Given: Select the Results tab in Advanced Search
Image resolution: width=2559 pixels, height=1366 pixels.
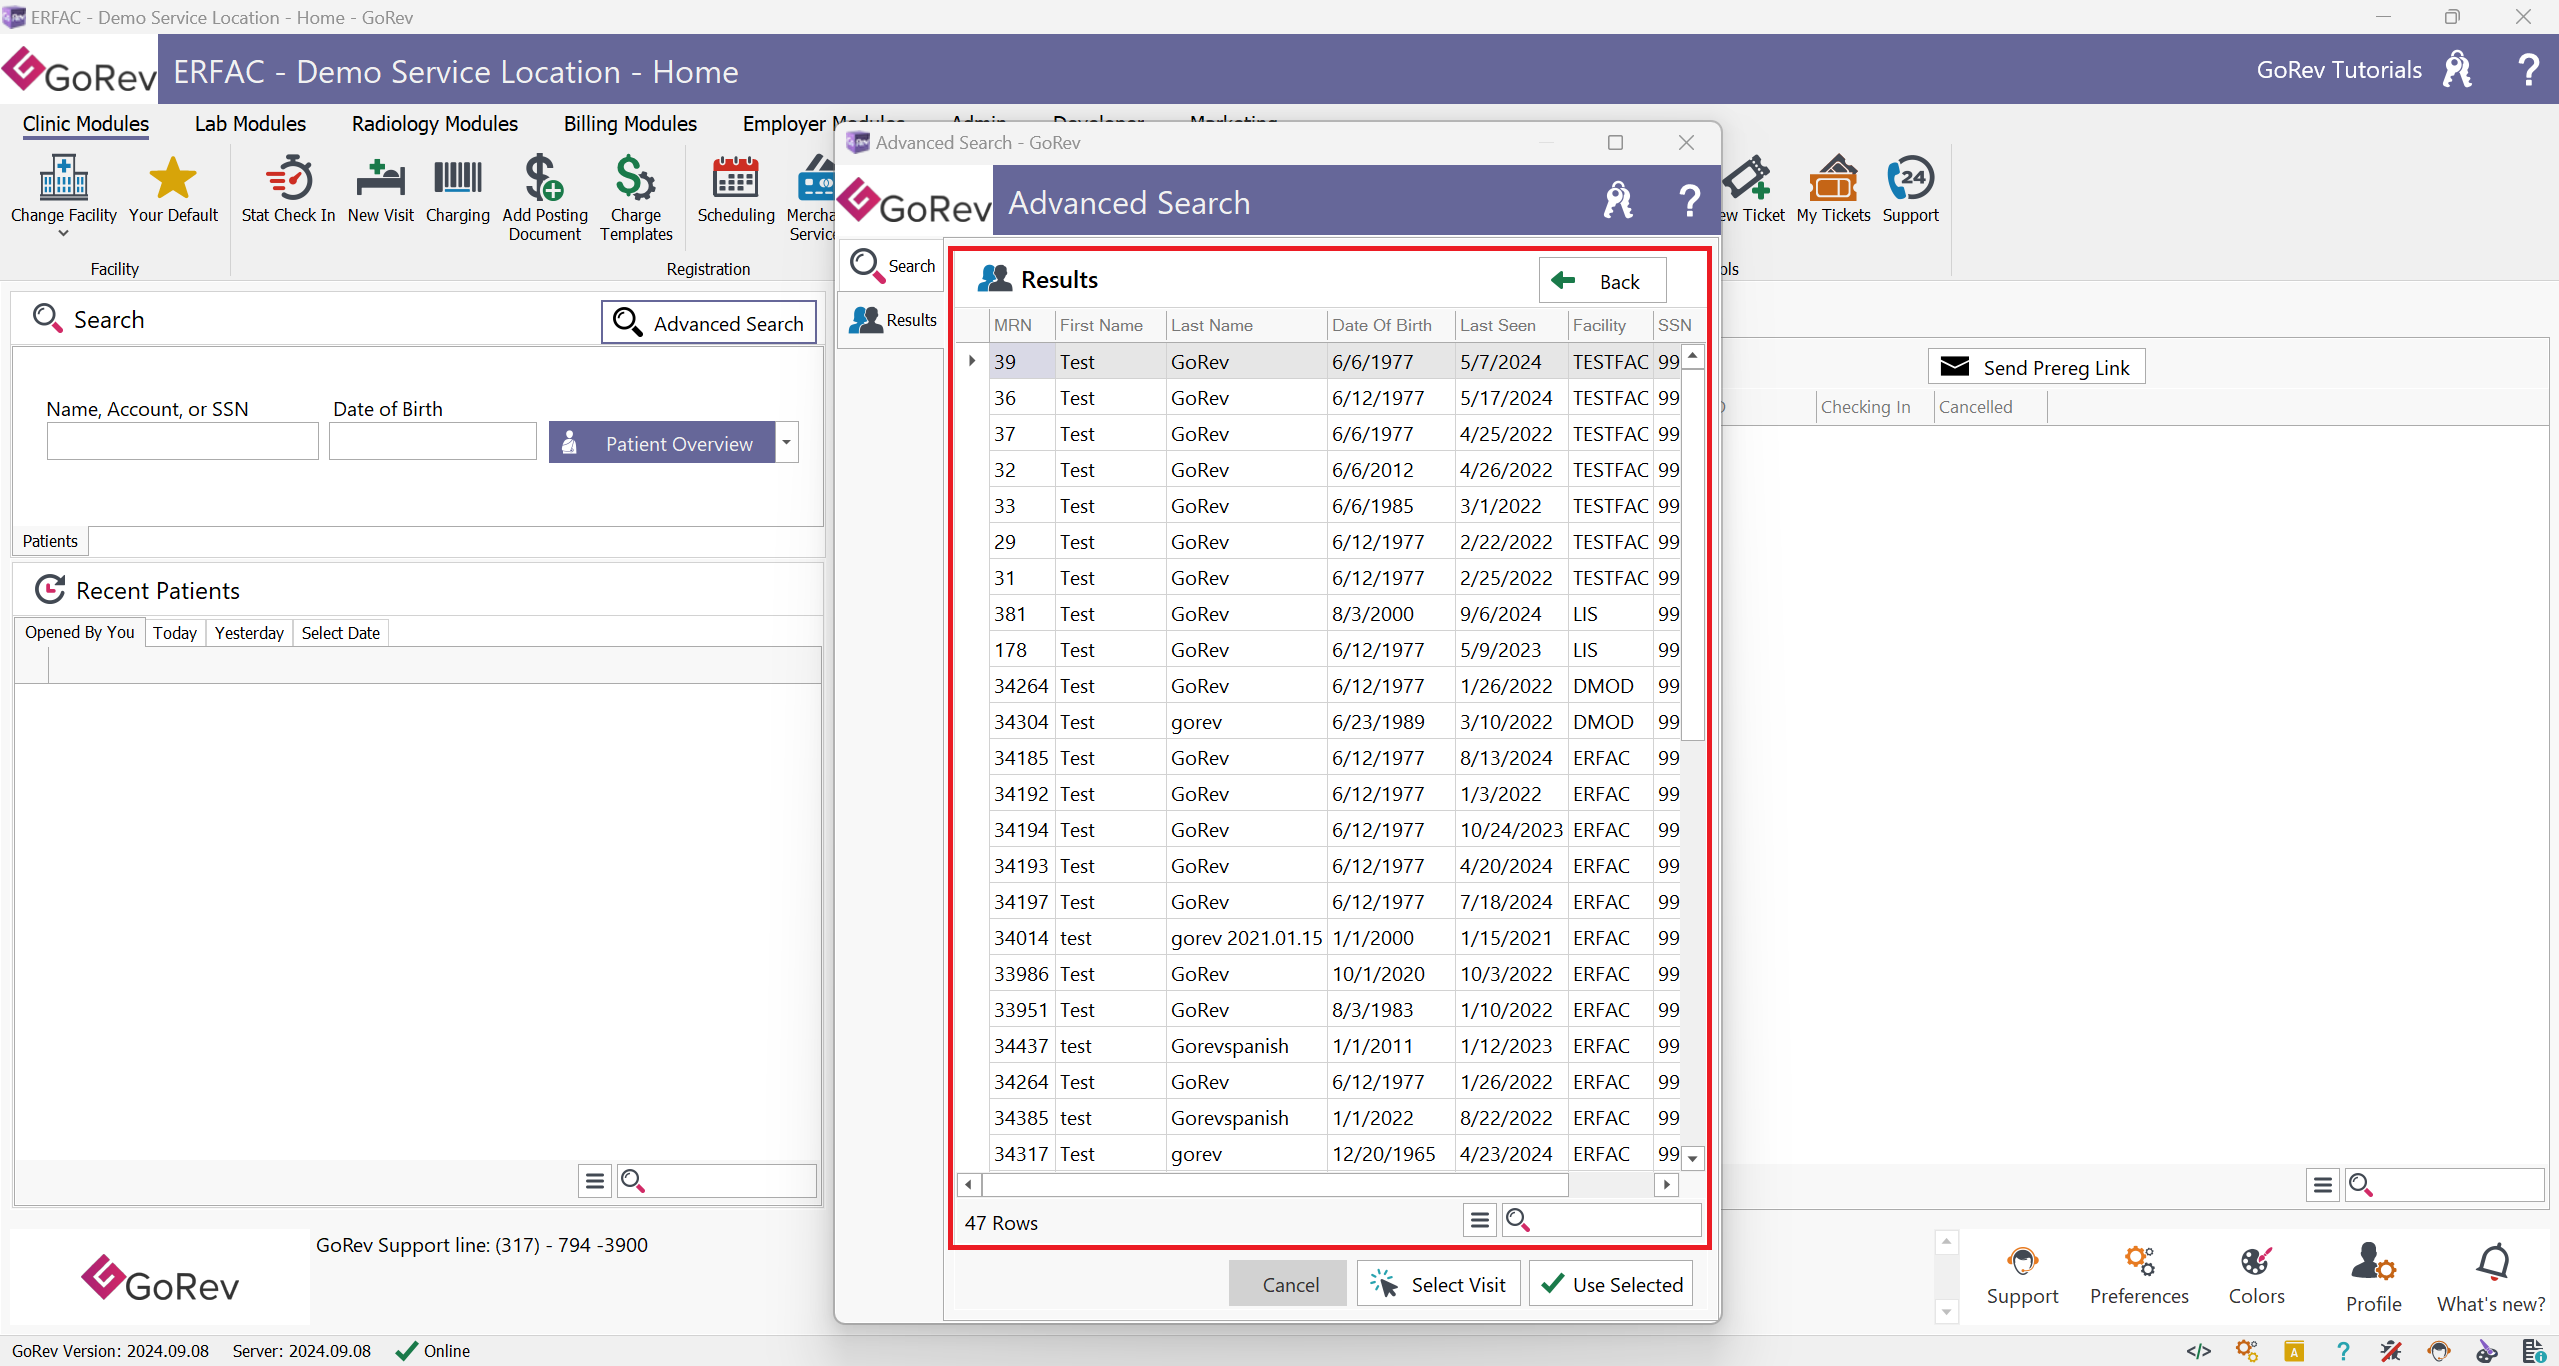Looking at the screenshot, I should (892, 320).
